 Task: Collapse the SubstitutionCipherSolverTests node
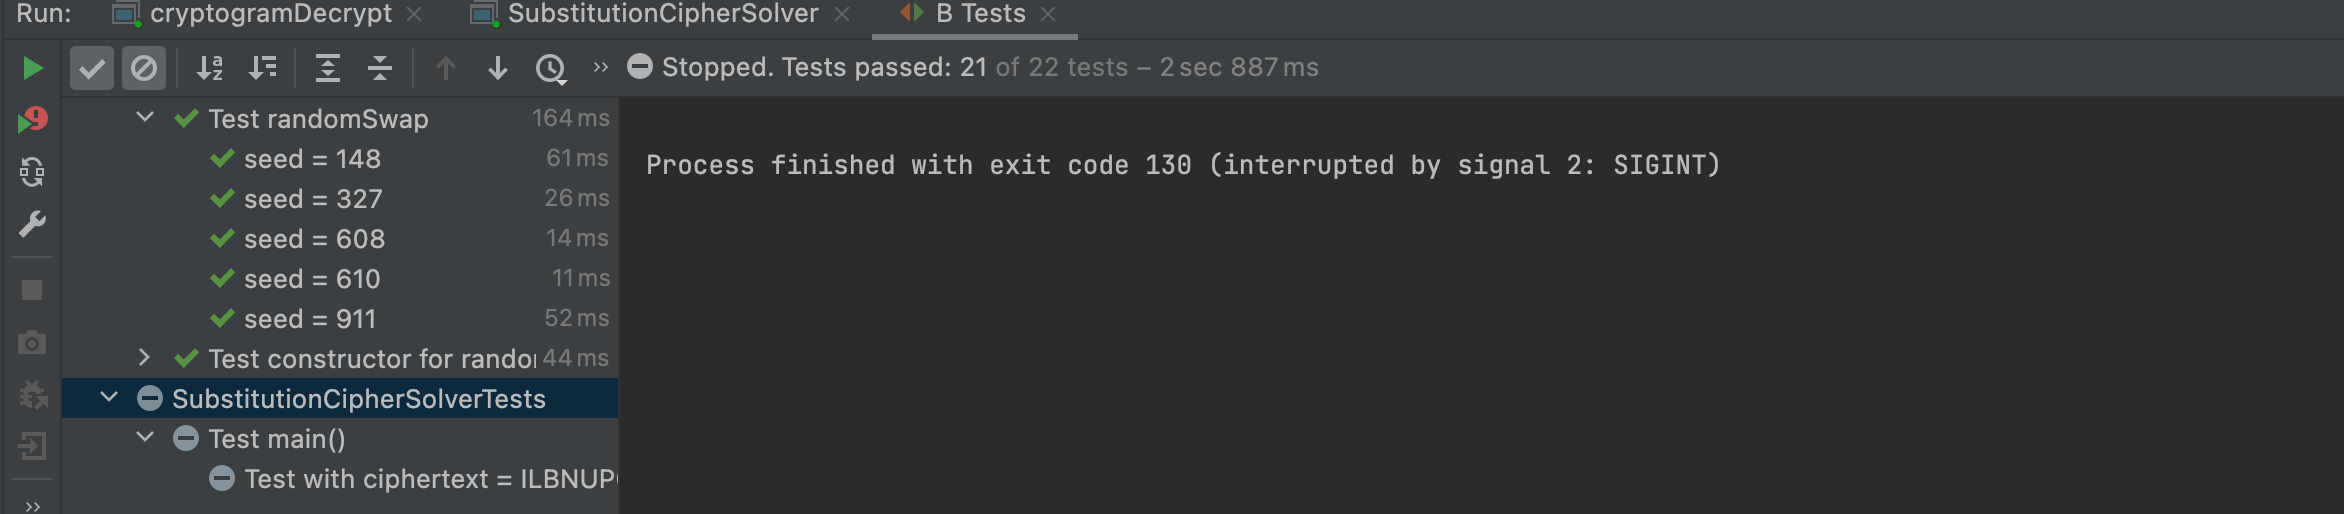[x=109, y=398]
